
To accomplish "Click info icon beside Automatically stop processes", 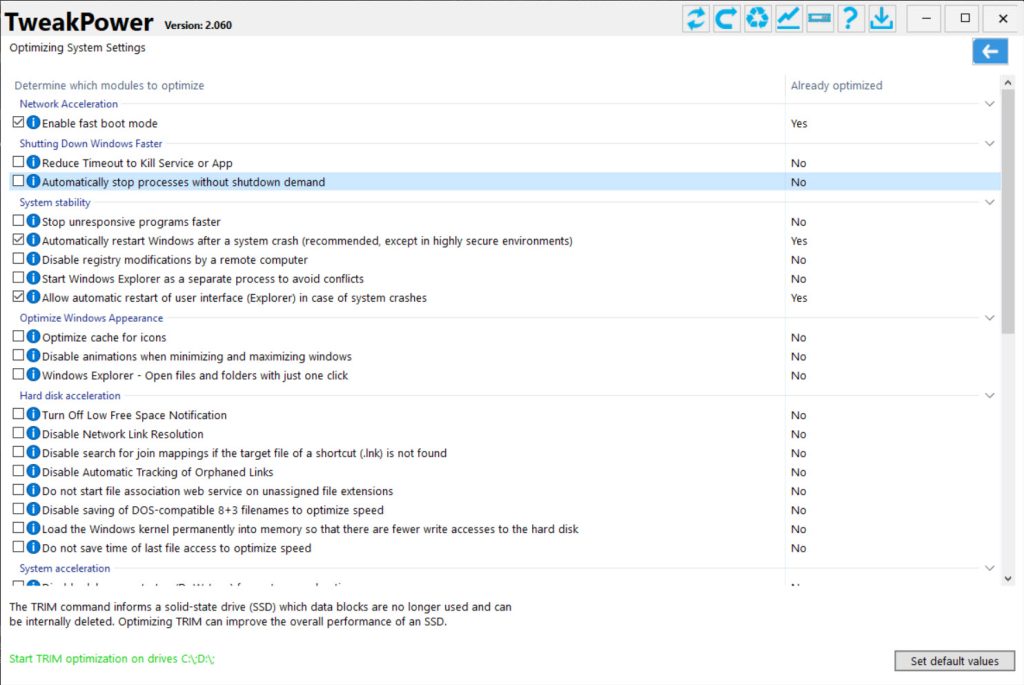I will pyautogui.click(x=33, y=182).
